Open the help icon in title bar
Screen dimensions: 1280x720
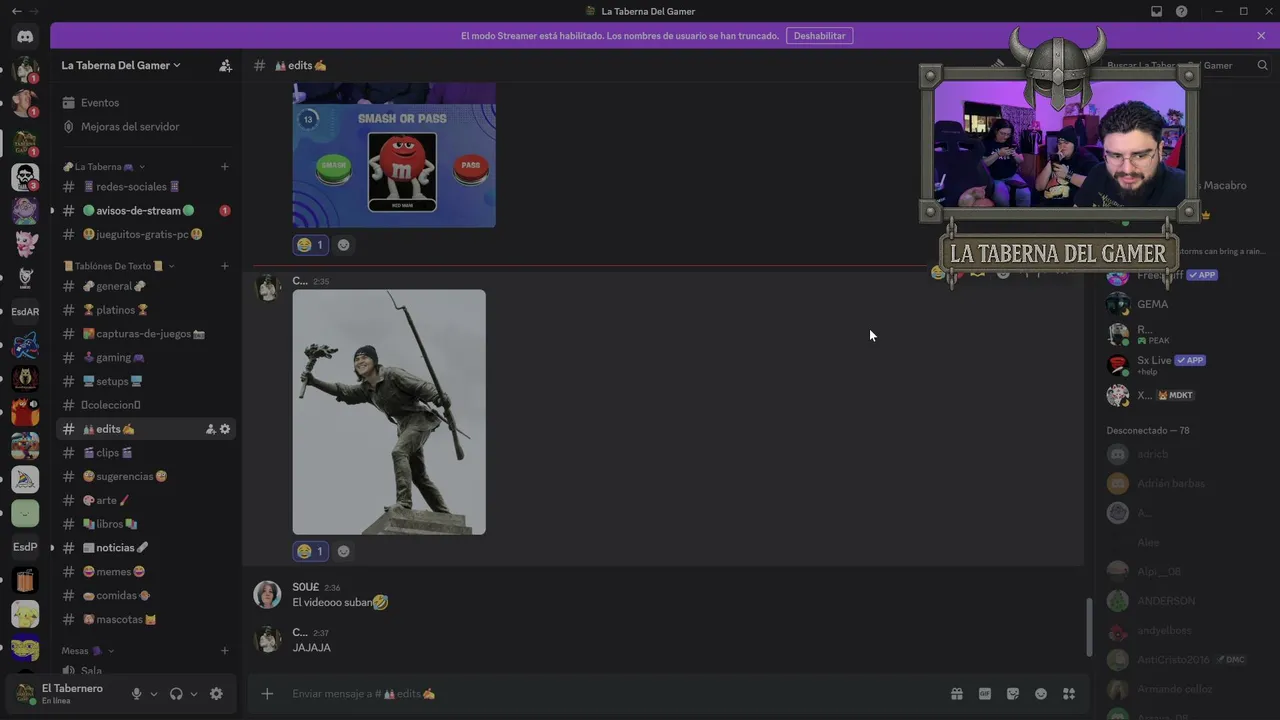[x=1182, y=11]
